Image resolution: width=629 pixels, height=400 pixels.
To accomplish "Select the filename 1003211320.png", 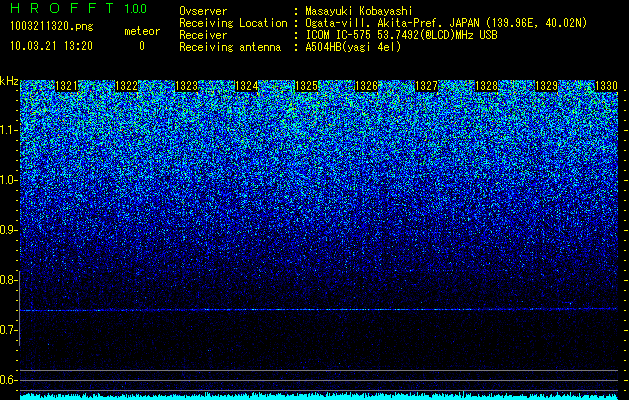I will [52, 26].
